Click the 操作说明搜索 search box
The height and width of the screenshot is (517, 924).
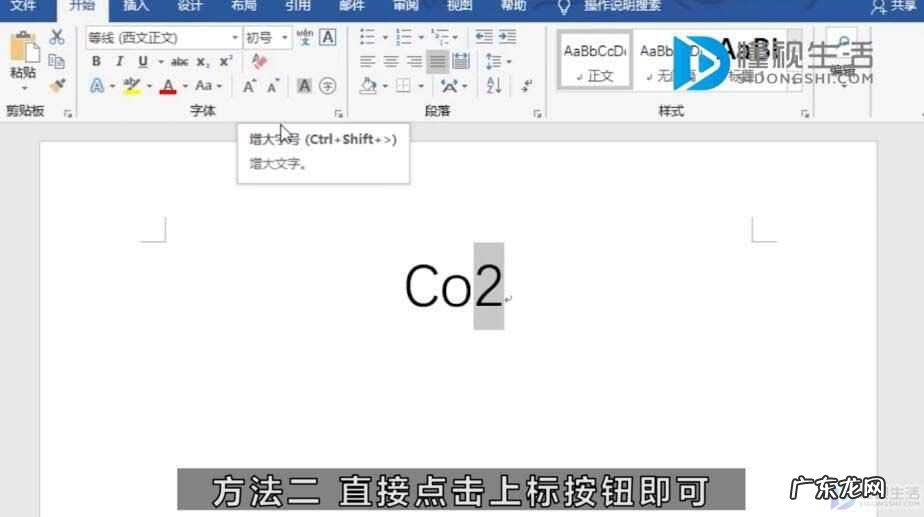click(x=622, y=6)
